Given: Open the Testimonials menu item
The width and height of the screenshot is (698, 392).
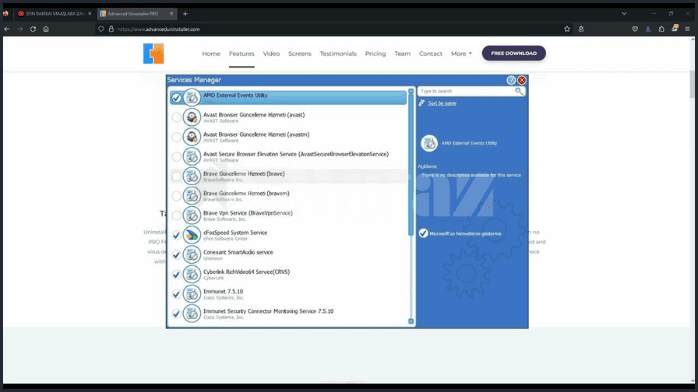Looking at the screenshot, I should point(338,53).
